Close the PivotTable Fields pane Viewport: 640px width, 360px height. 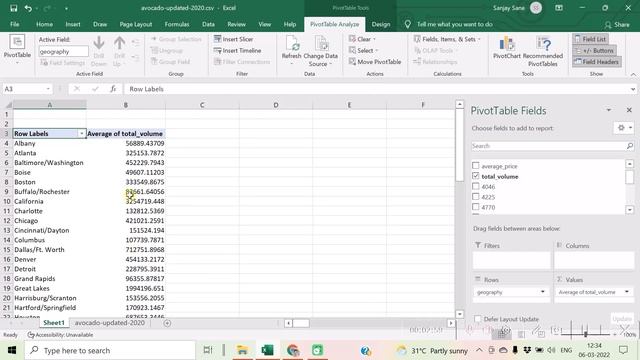pyautogui.click(x=629, y=110)
